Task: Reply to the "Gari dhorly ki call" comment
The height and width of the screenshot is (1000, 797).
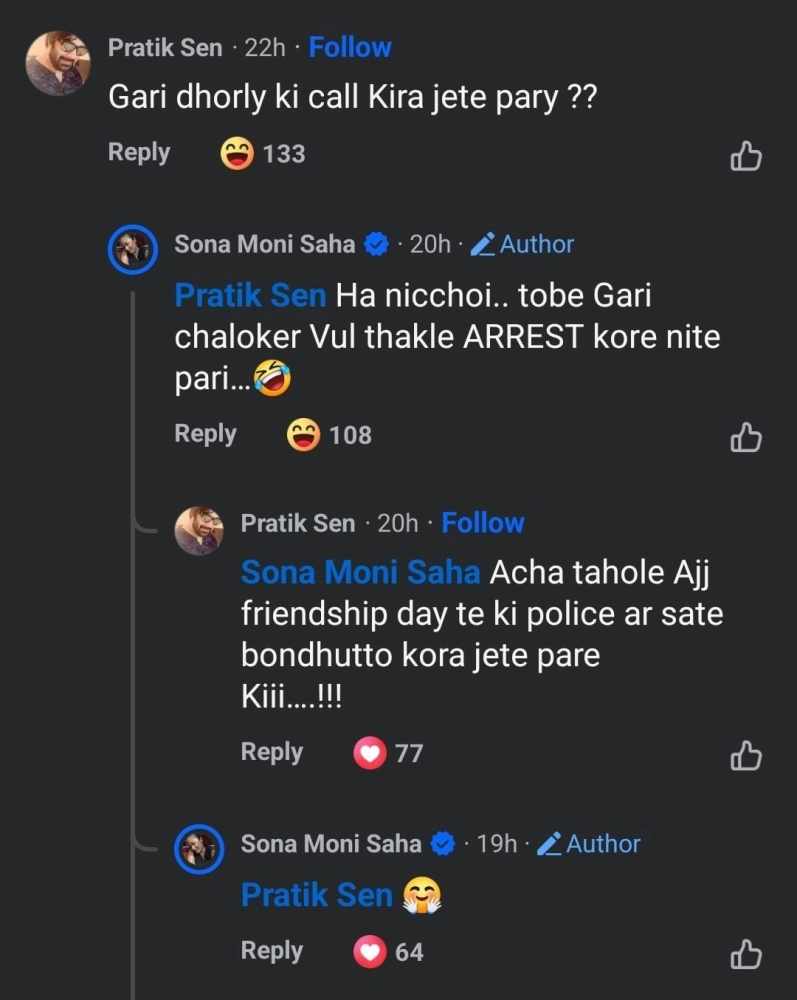Action: tap(139, 153)
